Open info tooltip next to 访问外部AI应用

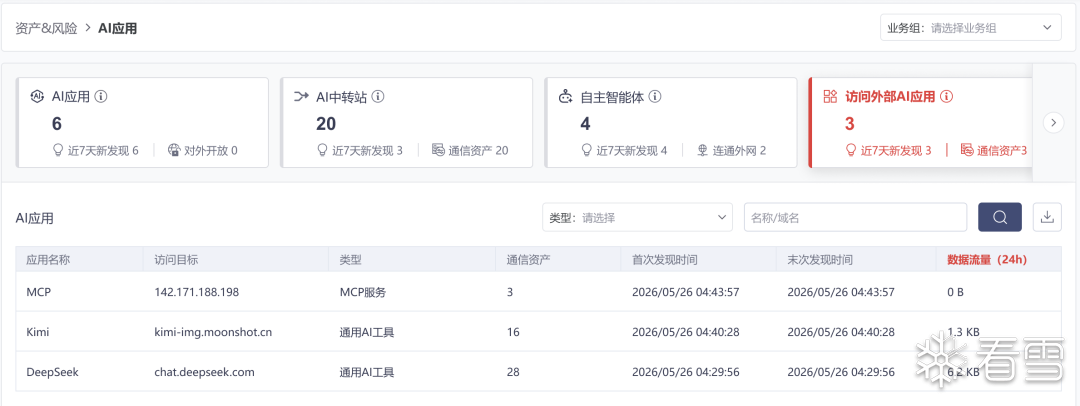[946, 97]
